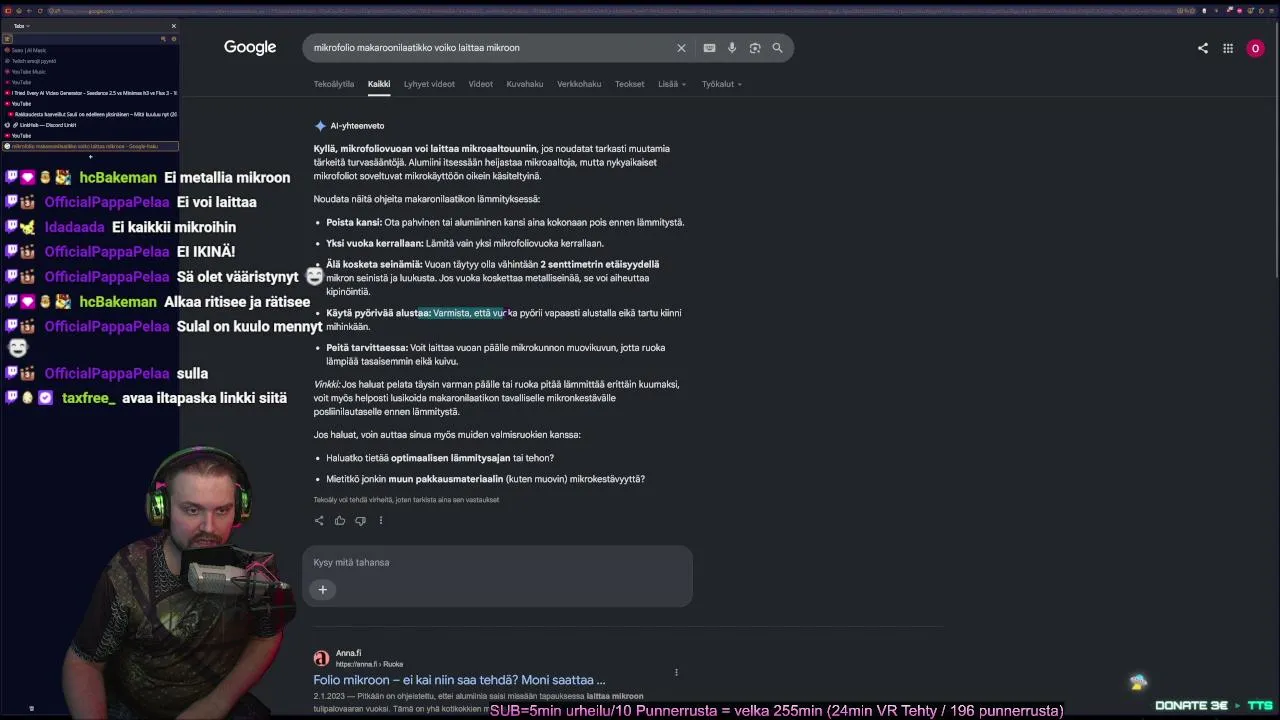Share the search results page
1280x720 pixels.
pos(1203,48)
